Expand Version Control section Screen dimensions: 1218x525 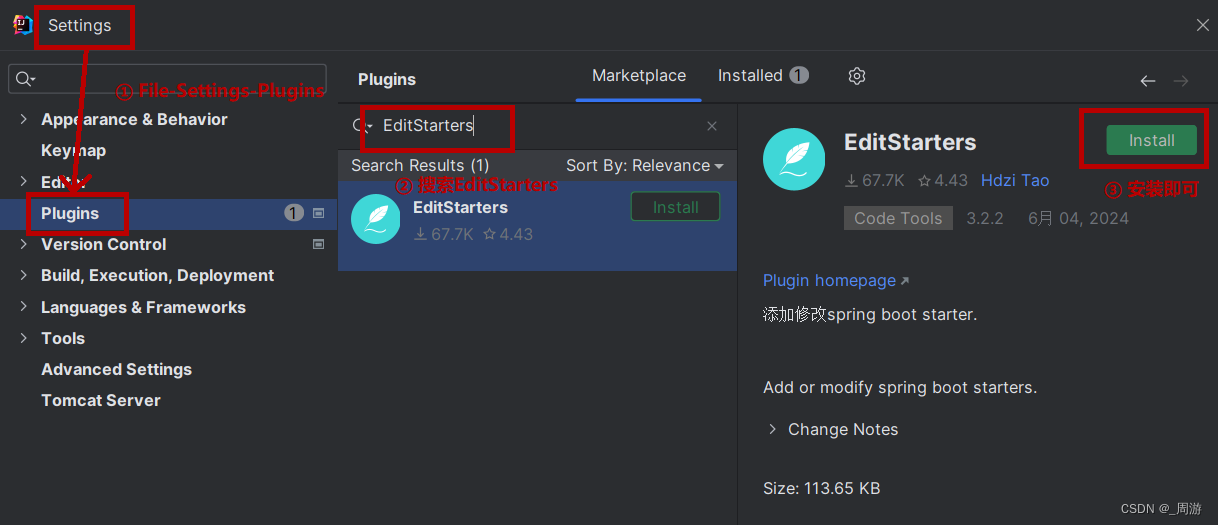click(x=23, y=244)
